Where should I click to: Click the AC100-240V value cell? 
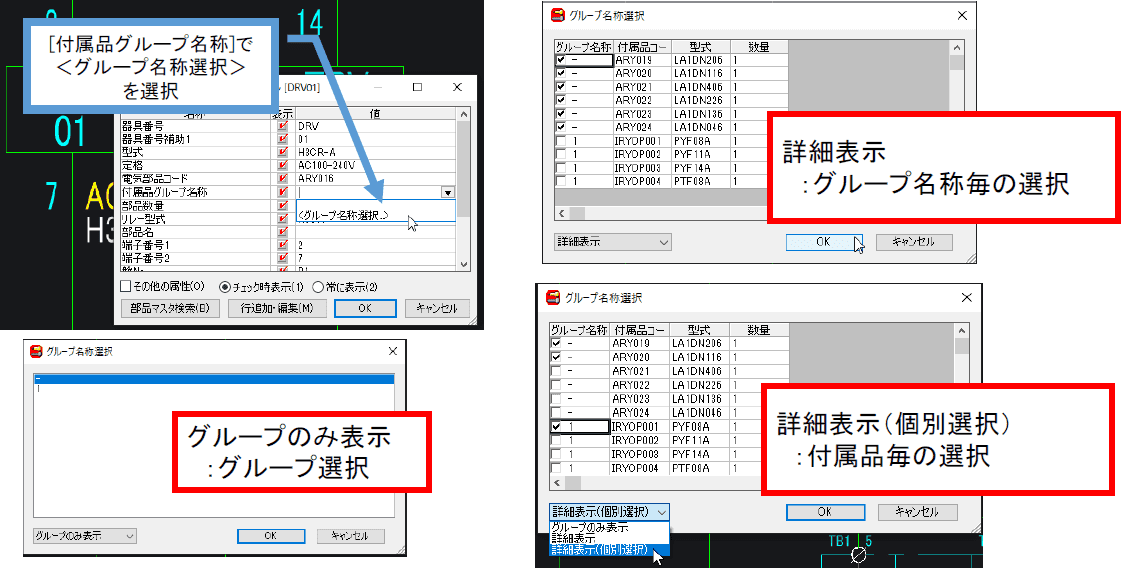click(x=376, y=165)
